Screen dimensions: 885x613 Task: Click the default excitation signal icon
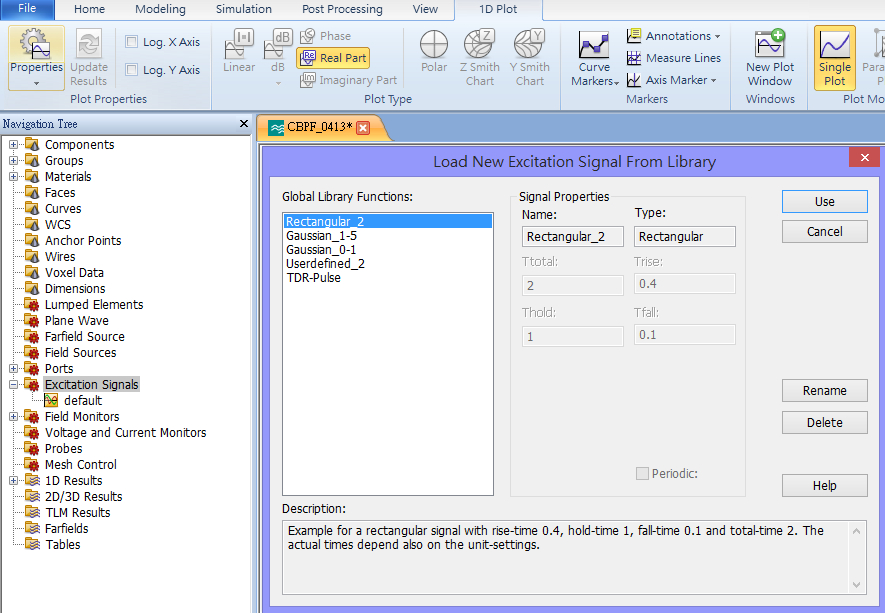[51, 401]
